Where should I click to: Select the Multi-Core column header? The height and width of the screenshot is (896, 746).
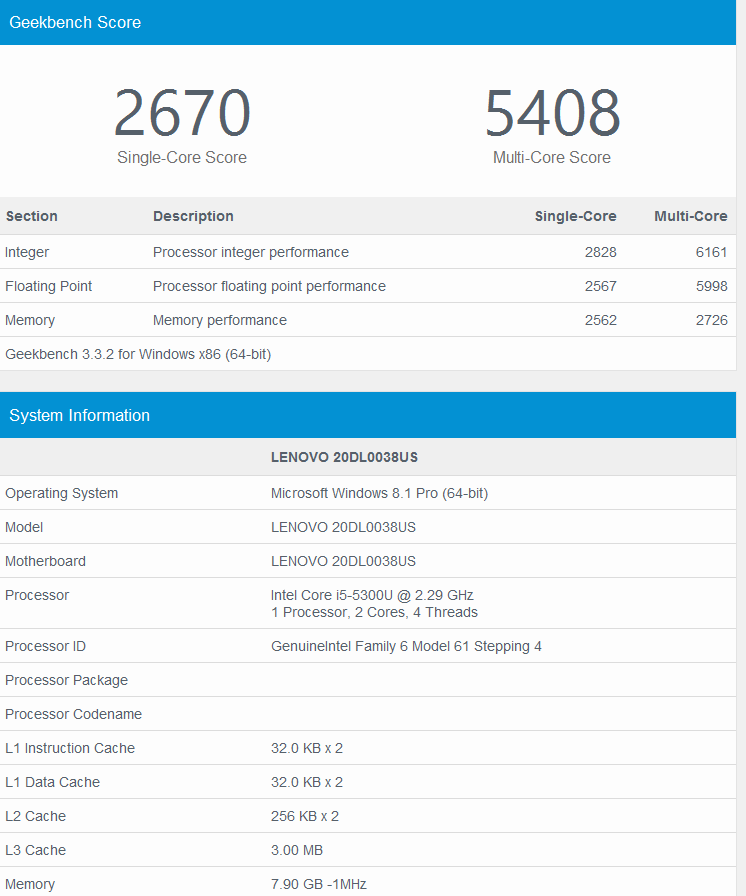[x=690, y=216]
